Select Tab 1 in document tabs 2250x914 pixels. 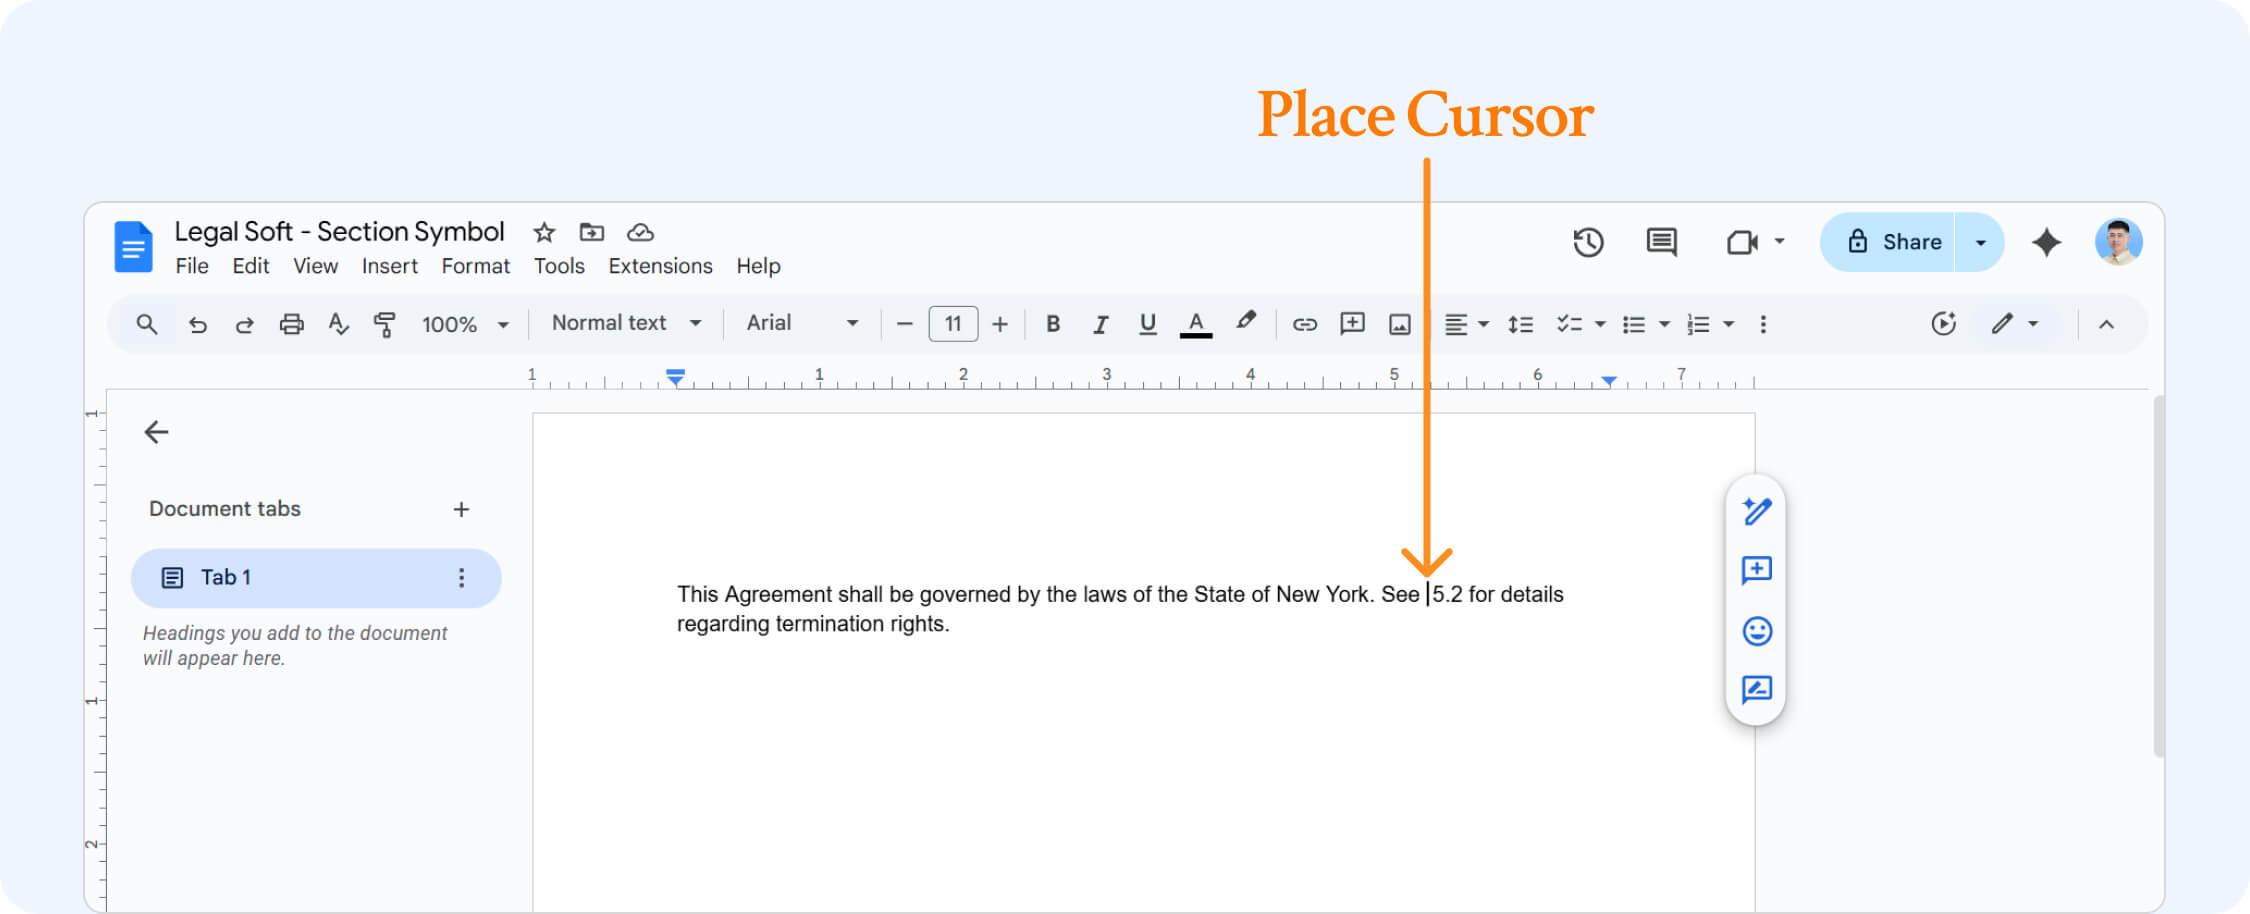point(316,578)
